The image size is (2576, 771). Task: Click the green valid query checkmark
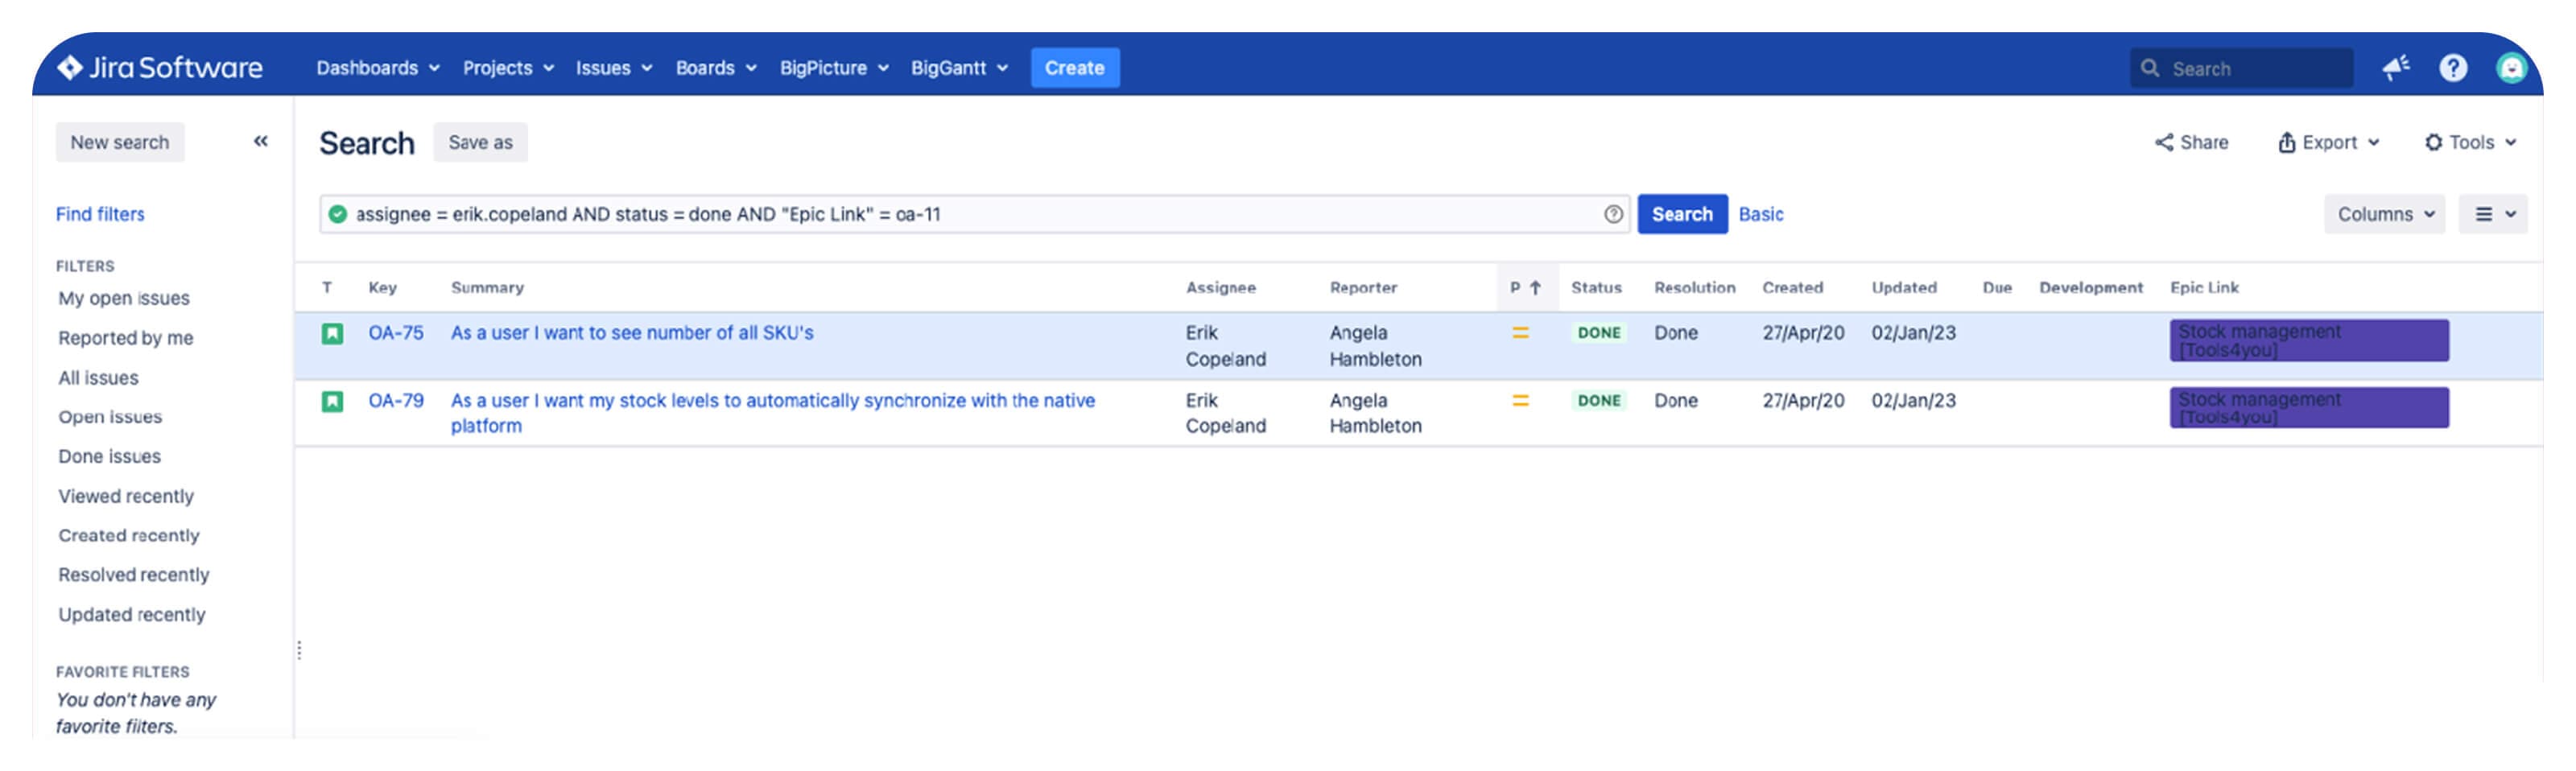[338, 214]
